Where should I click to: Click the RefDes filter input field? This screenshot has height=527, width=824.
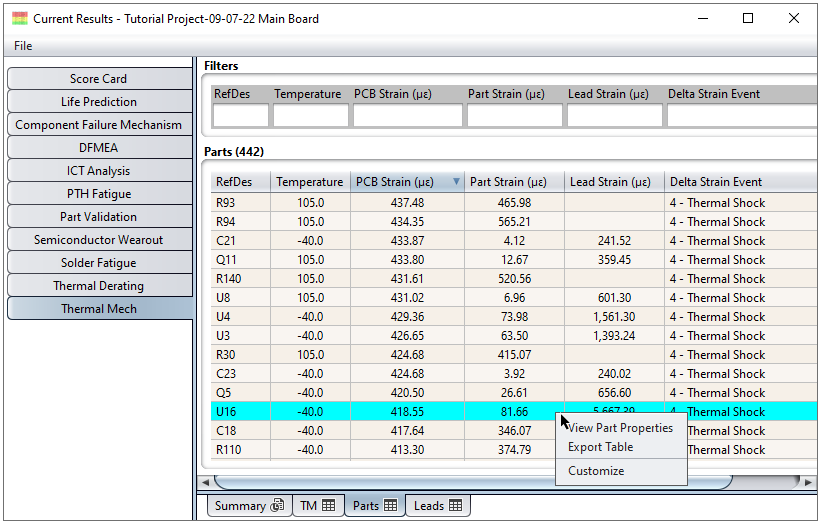pos(240,116)
